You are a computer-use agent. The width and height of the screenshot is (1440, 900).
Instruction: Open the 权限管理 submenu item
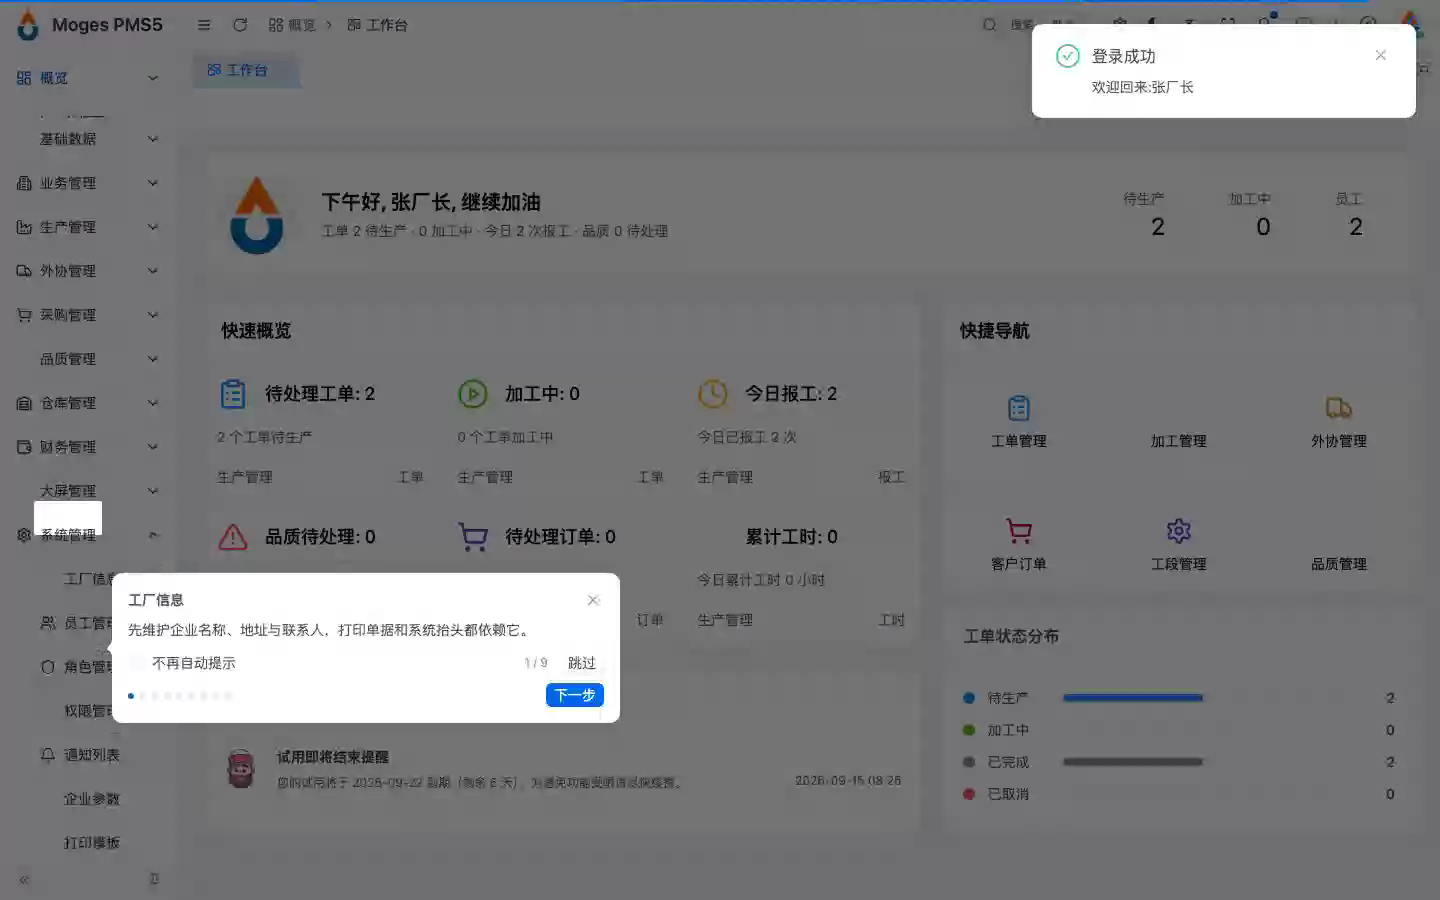(87, 711)
